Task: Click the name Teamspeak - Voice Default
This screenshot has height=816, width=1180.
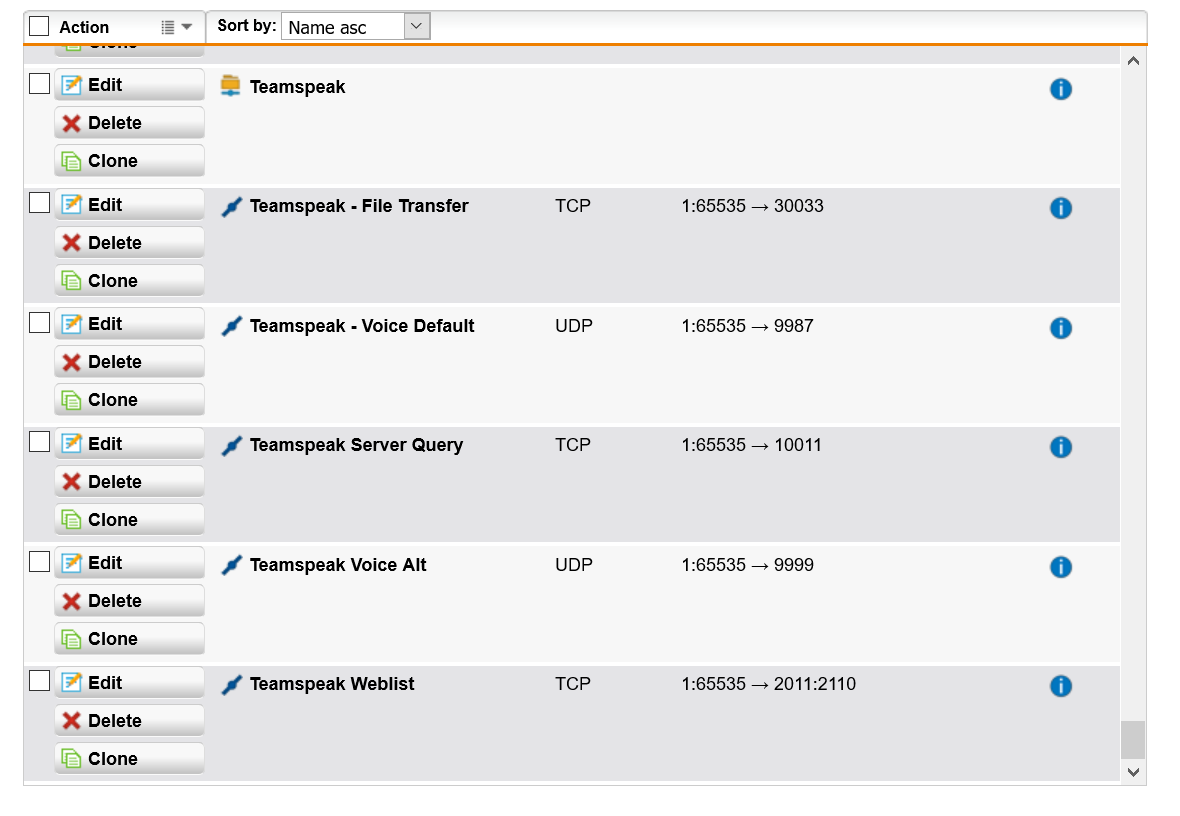Action: tap(362, 326)
